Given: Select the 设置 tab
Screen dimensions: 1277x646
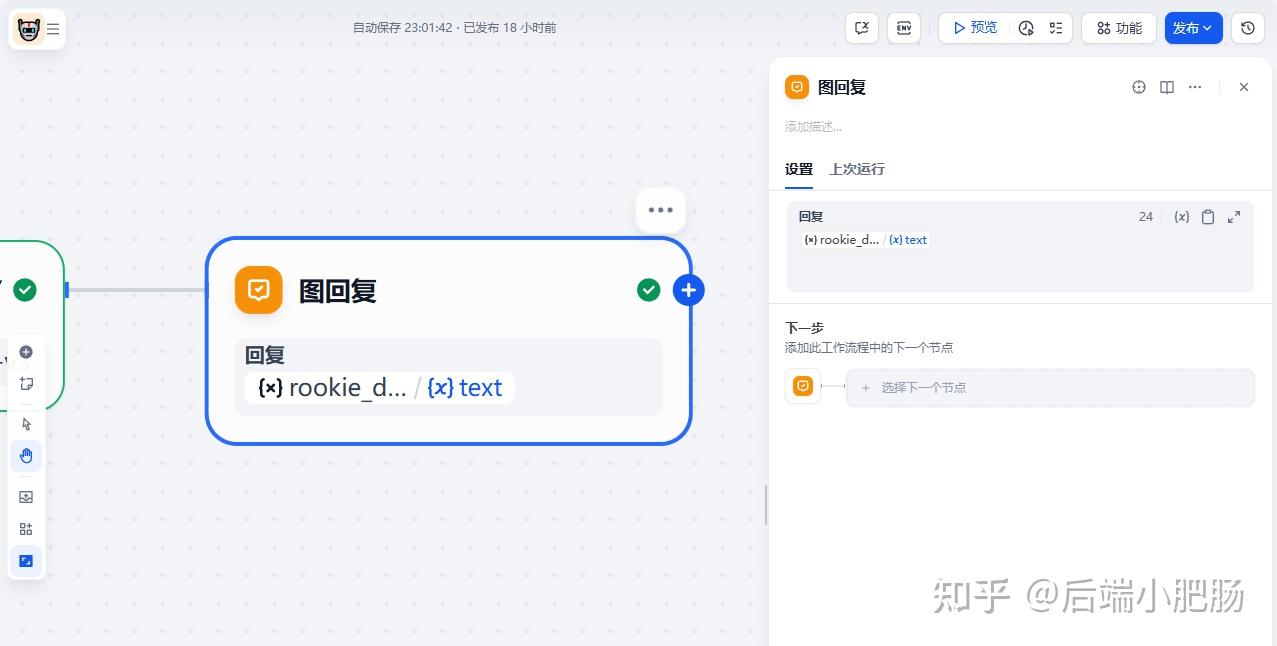Looking at the screenshot, I should tap(798, 169).
